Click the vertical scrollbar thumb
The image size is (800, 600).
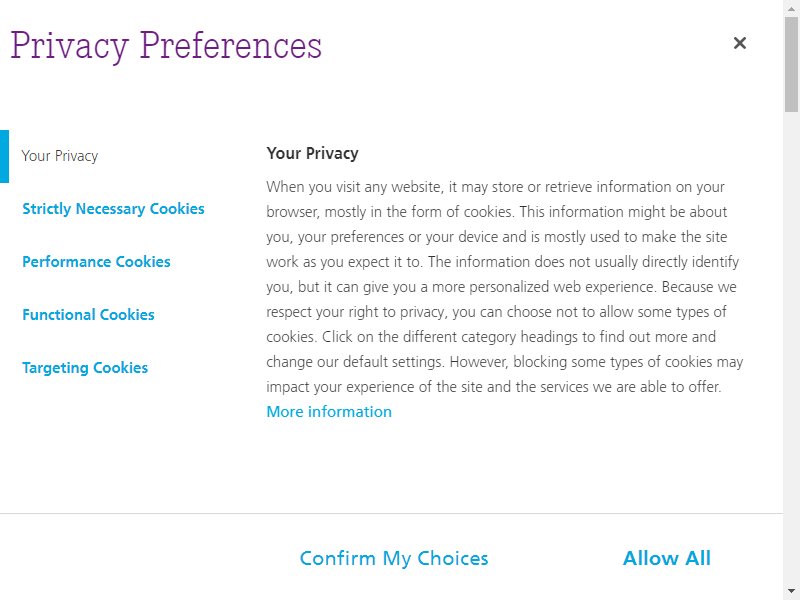pos(791,64)
